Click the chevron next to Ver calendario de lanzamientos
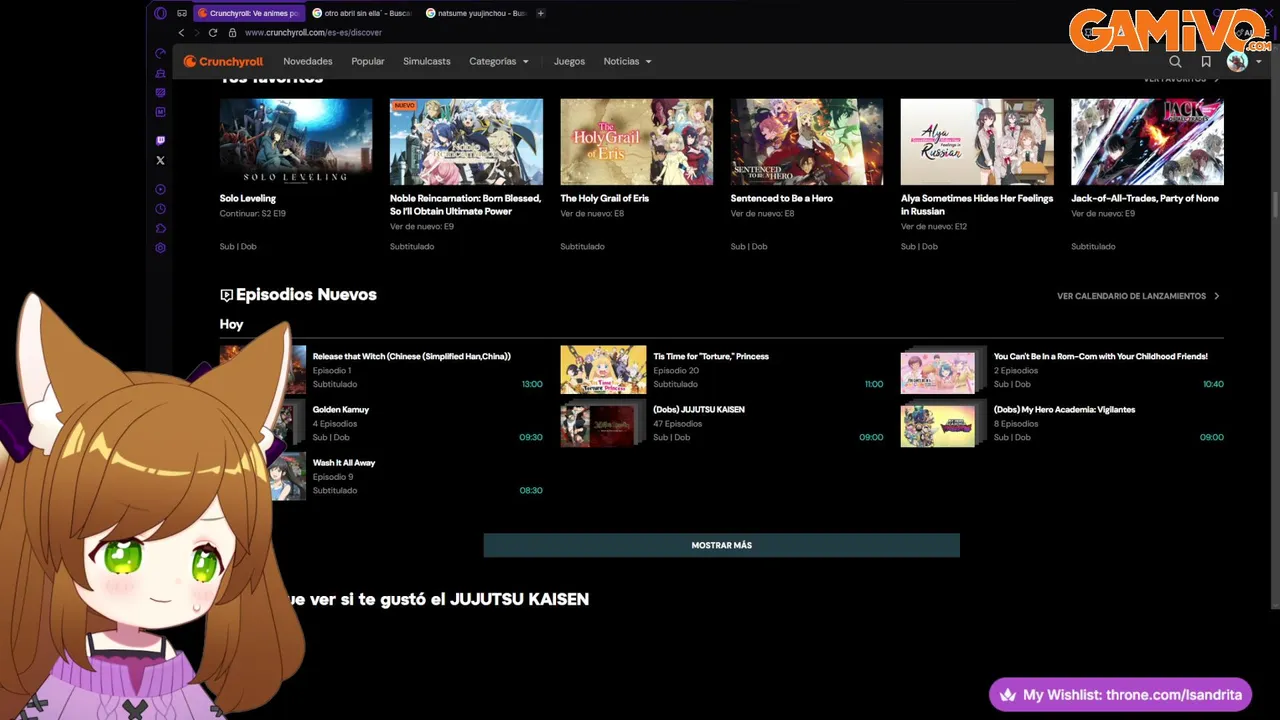Screen dimensions: 1280x720 [x=1217, y=296]
